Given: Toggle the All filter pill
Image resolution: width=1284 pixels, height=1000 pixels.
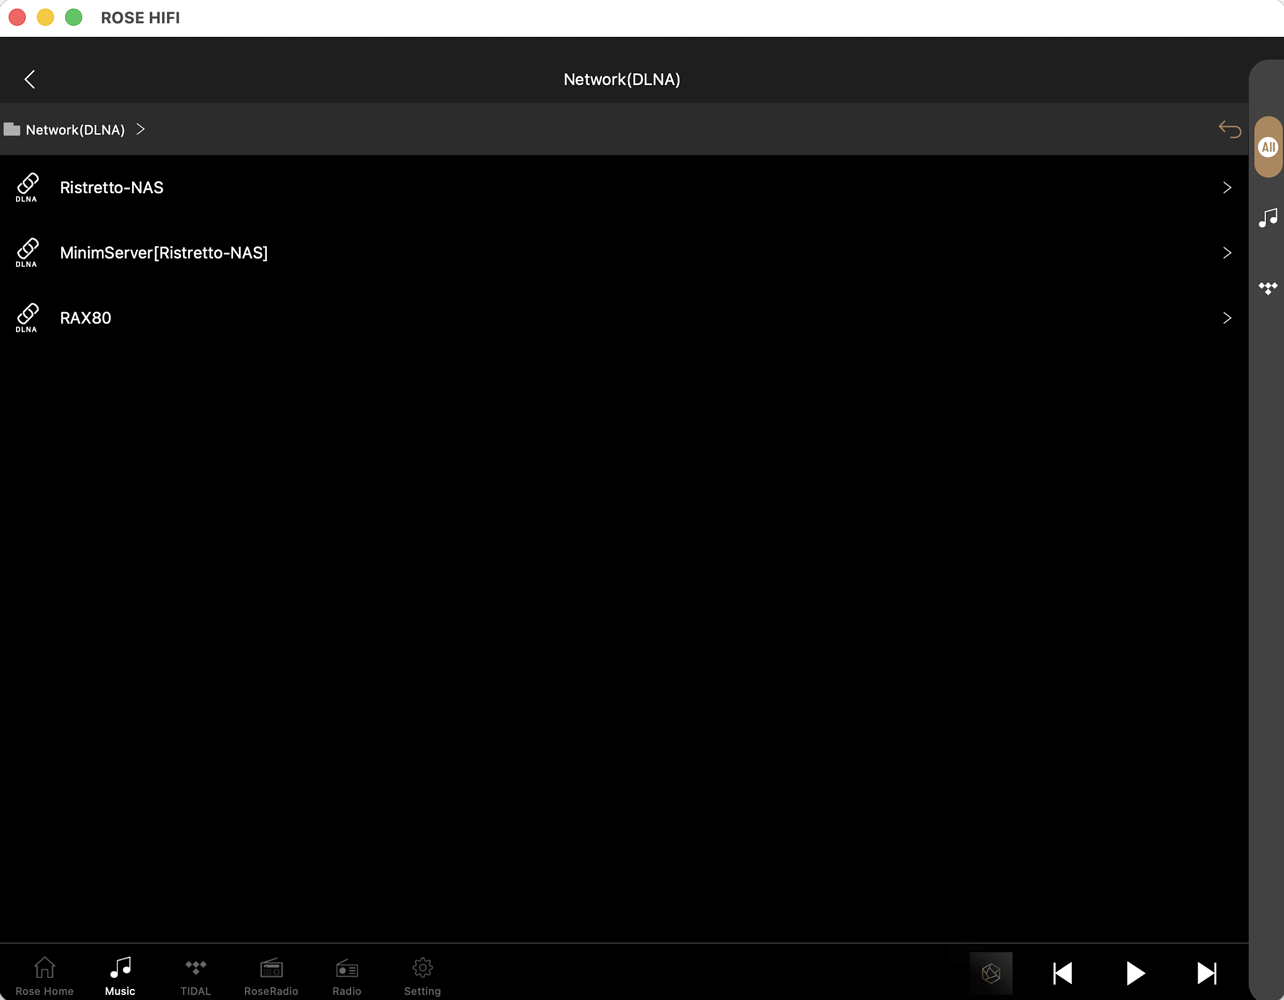Looking at the screenshot, I should [x=1267, y=146].
